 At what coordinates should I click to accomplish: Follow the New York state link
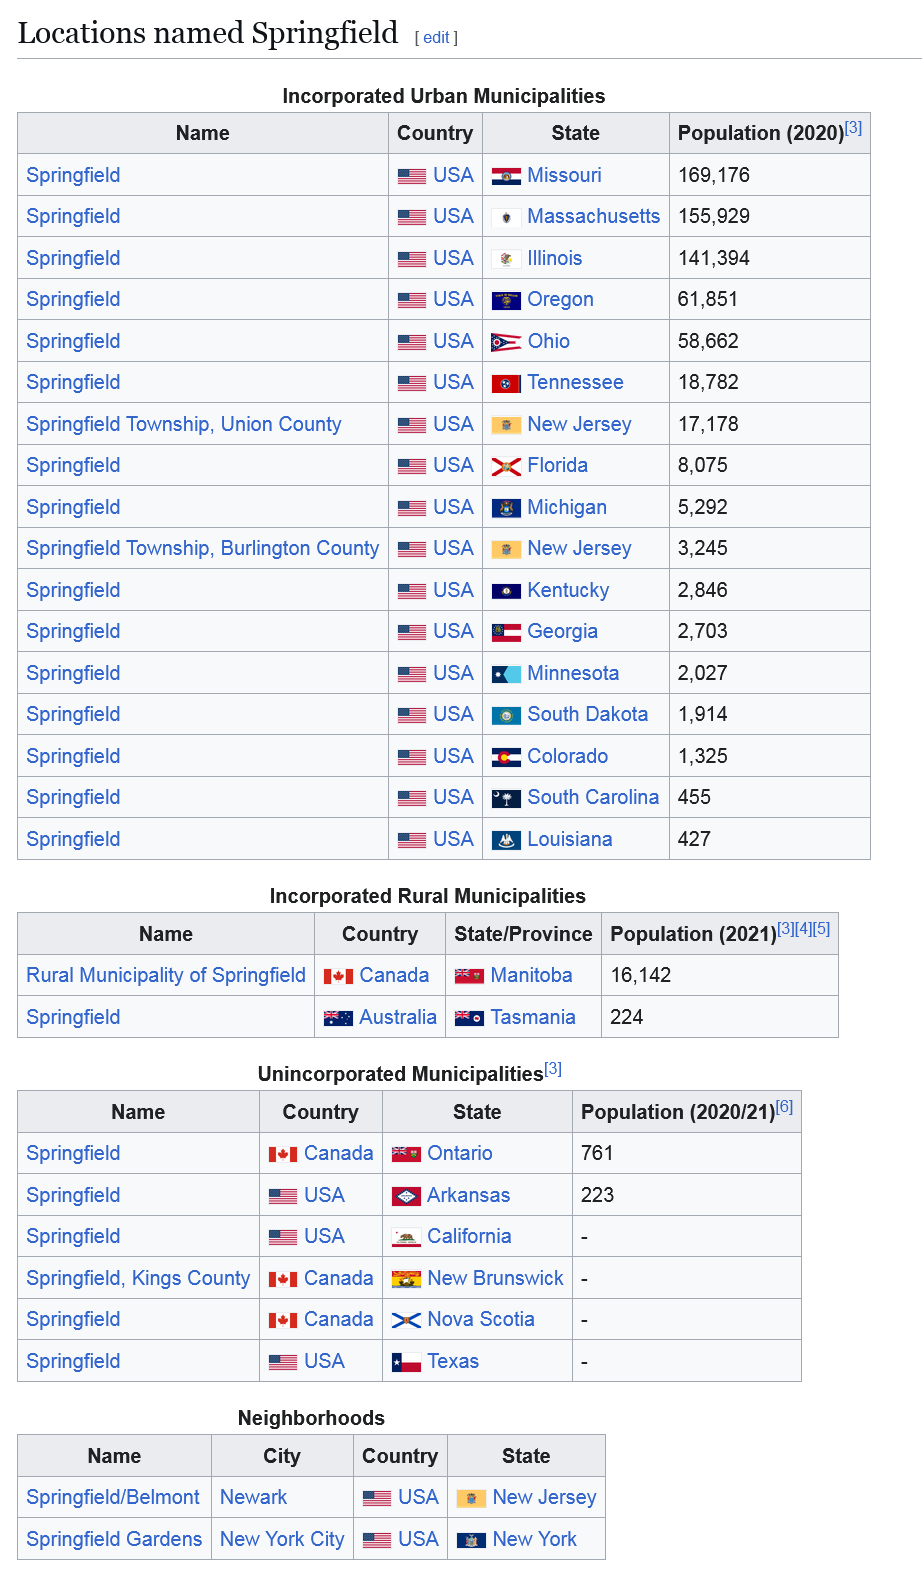point(535,1539)
